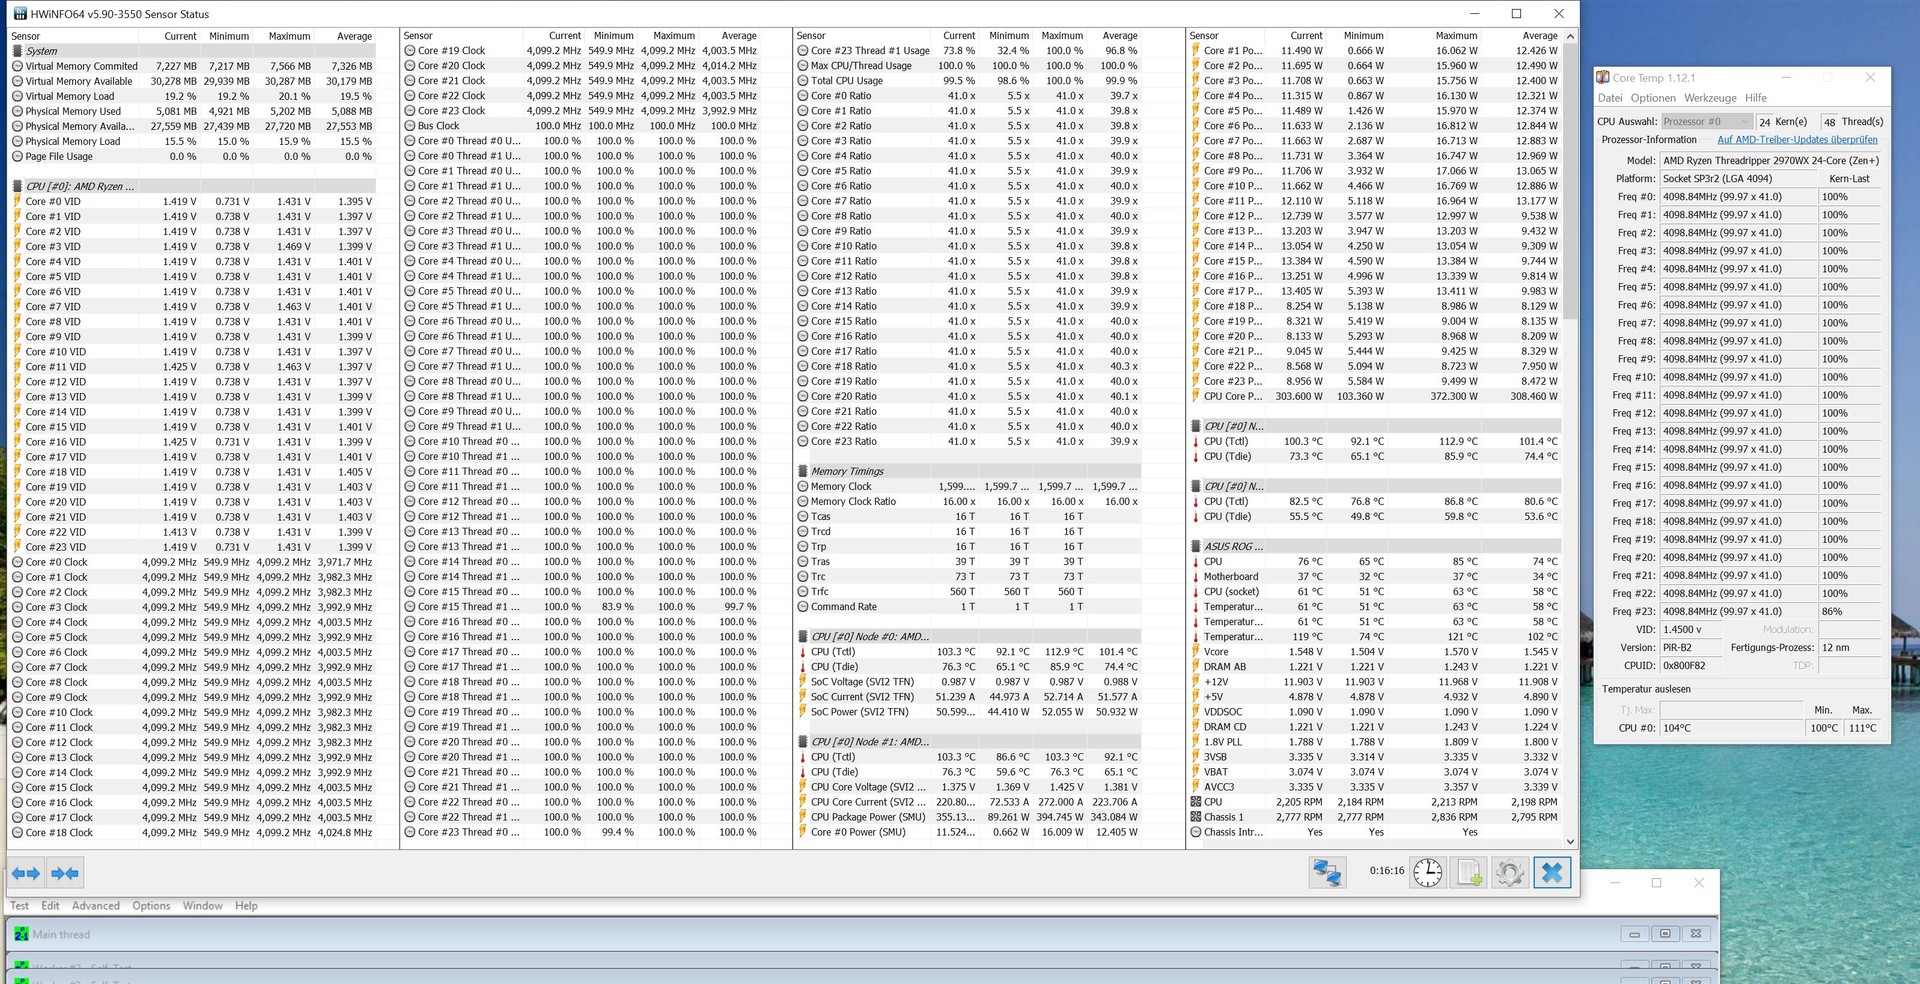Maximize the HWiNFO64 Sensor Status window

click(x=1516, y=14)
